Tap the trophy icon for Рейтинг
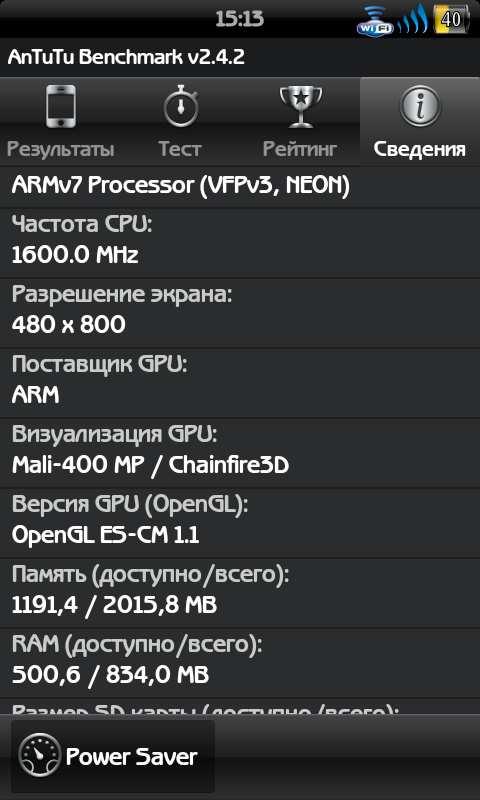The image size is (480, 800). coord(300,107)
